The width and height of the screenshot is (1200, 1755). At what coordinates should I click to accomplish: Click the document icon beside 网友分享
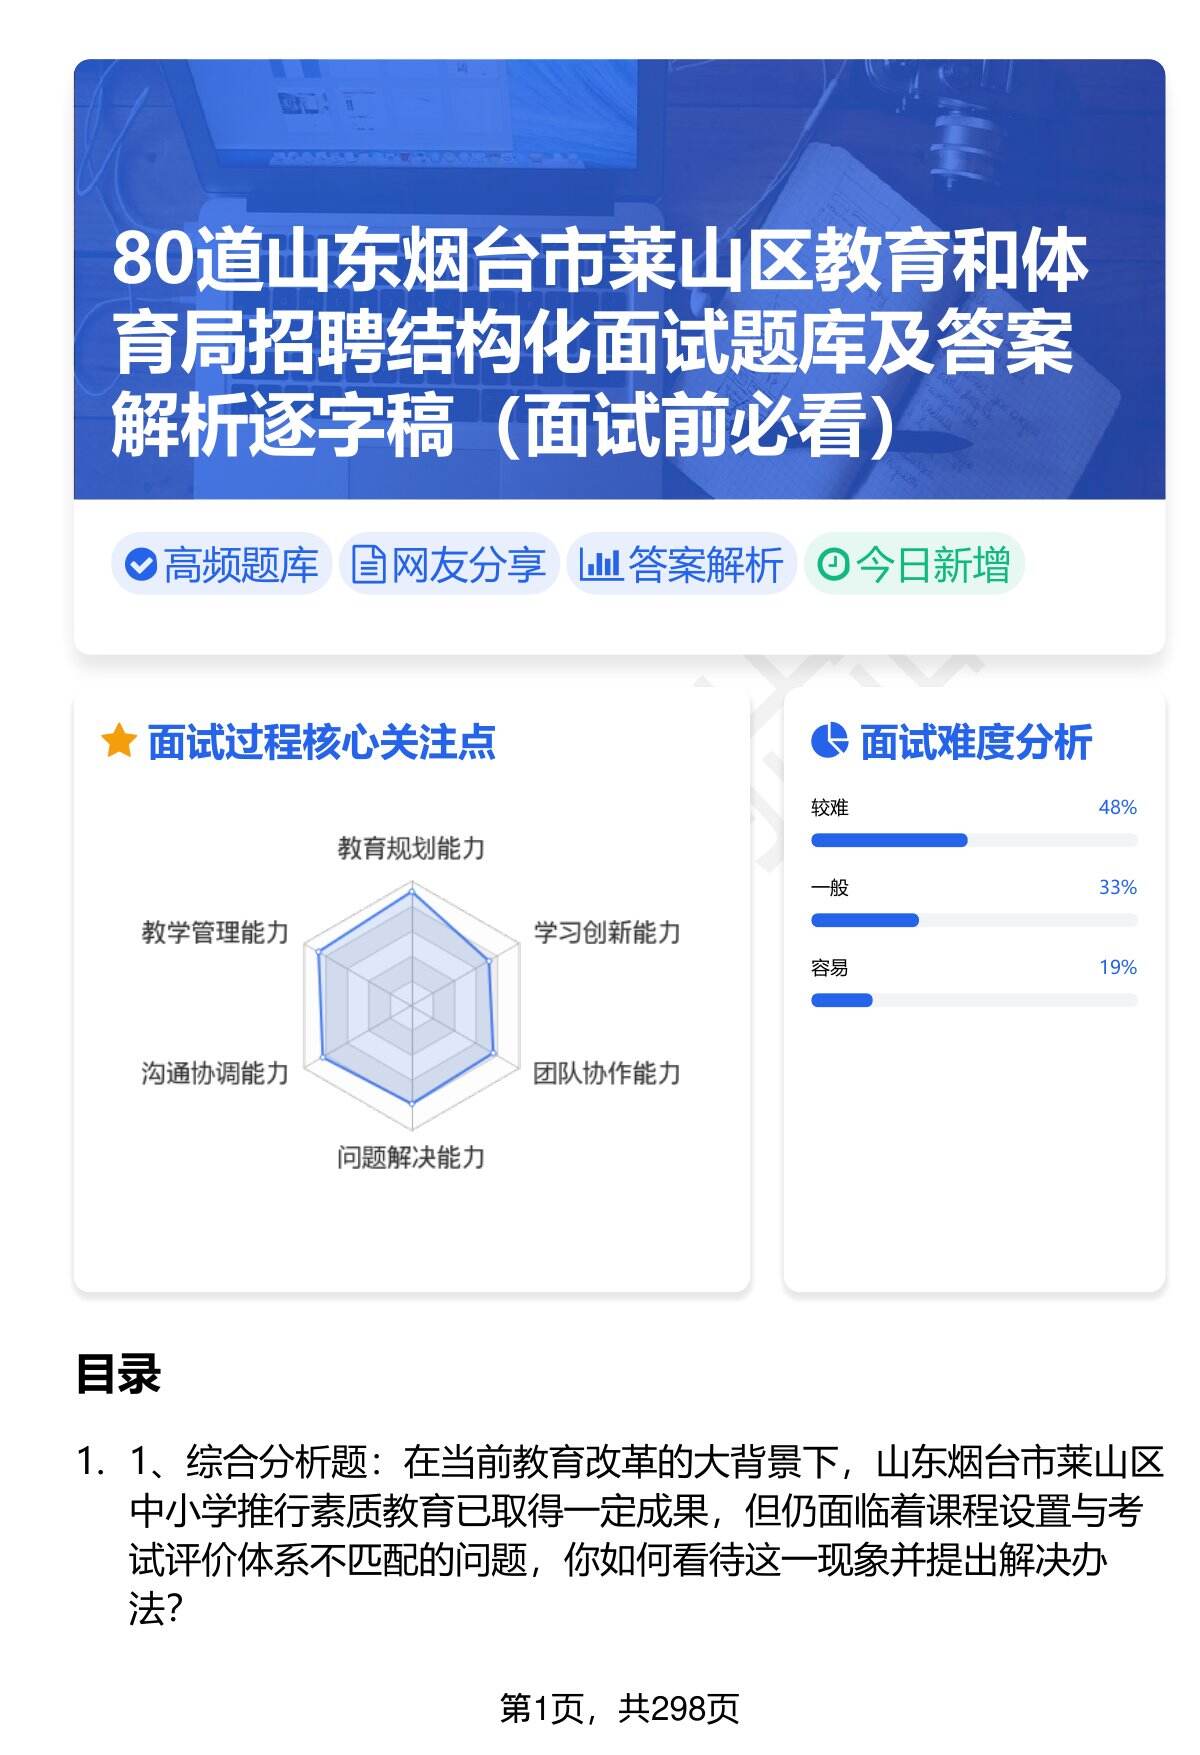(368, 565)
